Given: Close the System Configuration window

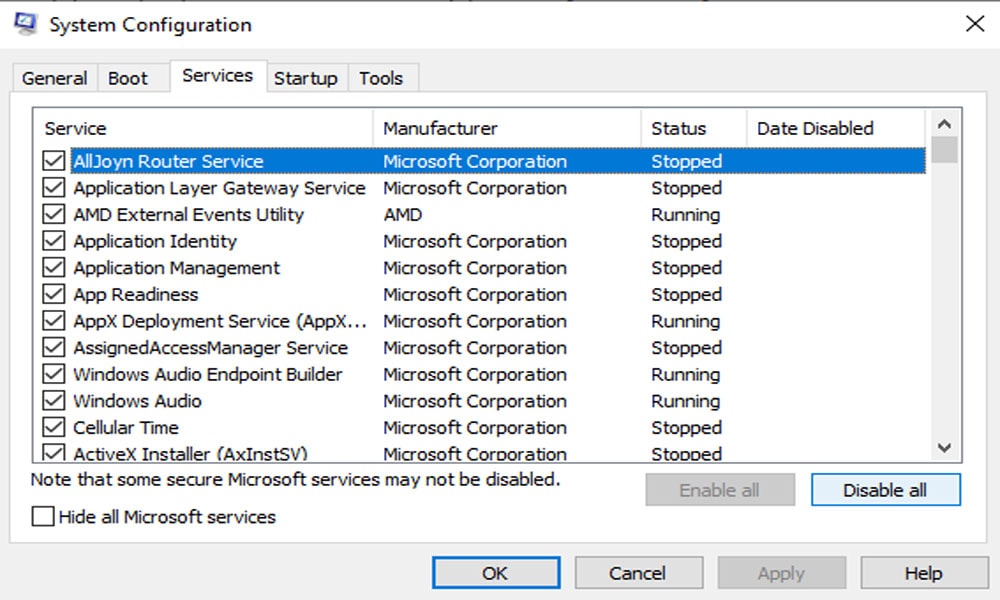Looking at the screenshot, I should 974,24.
